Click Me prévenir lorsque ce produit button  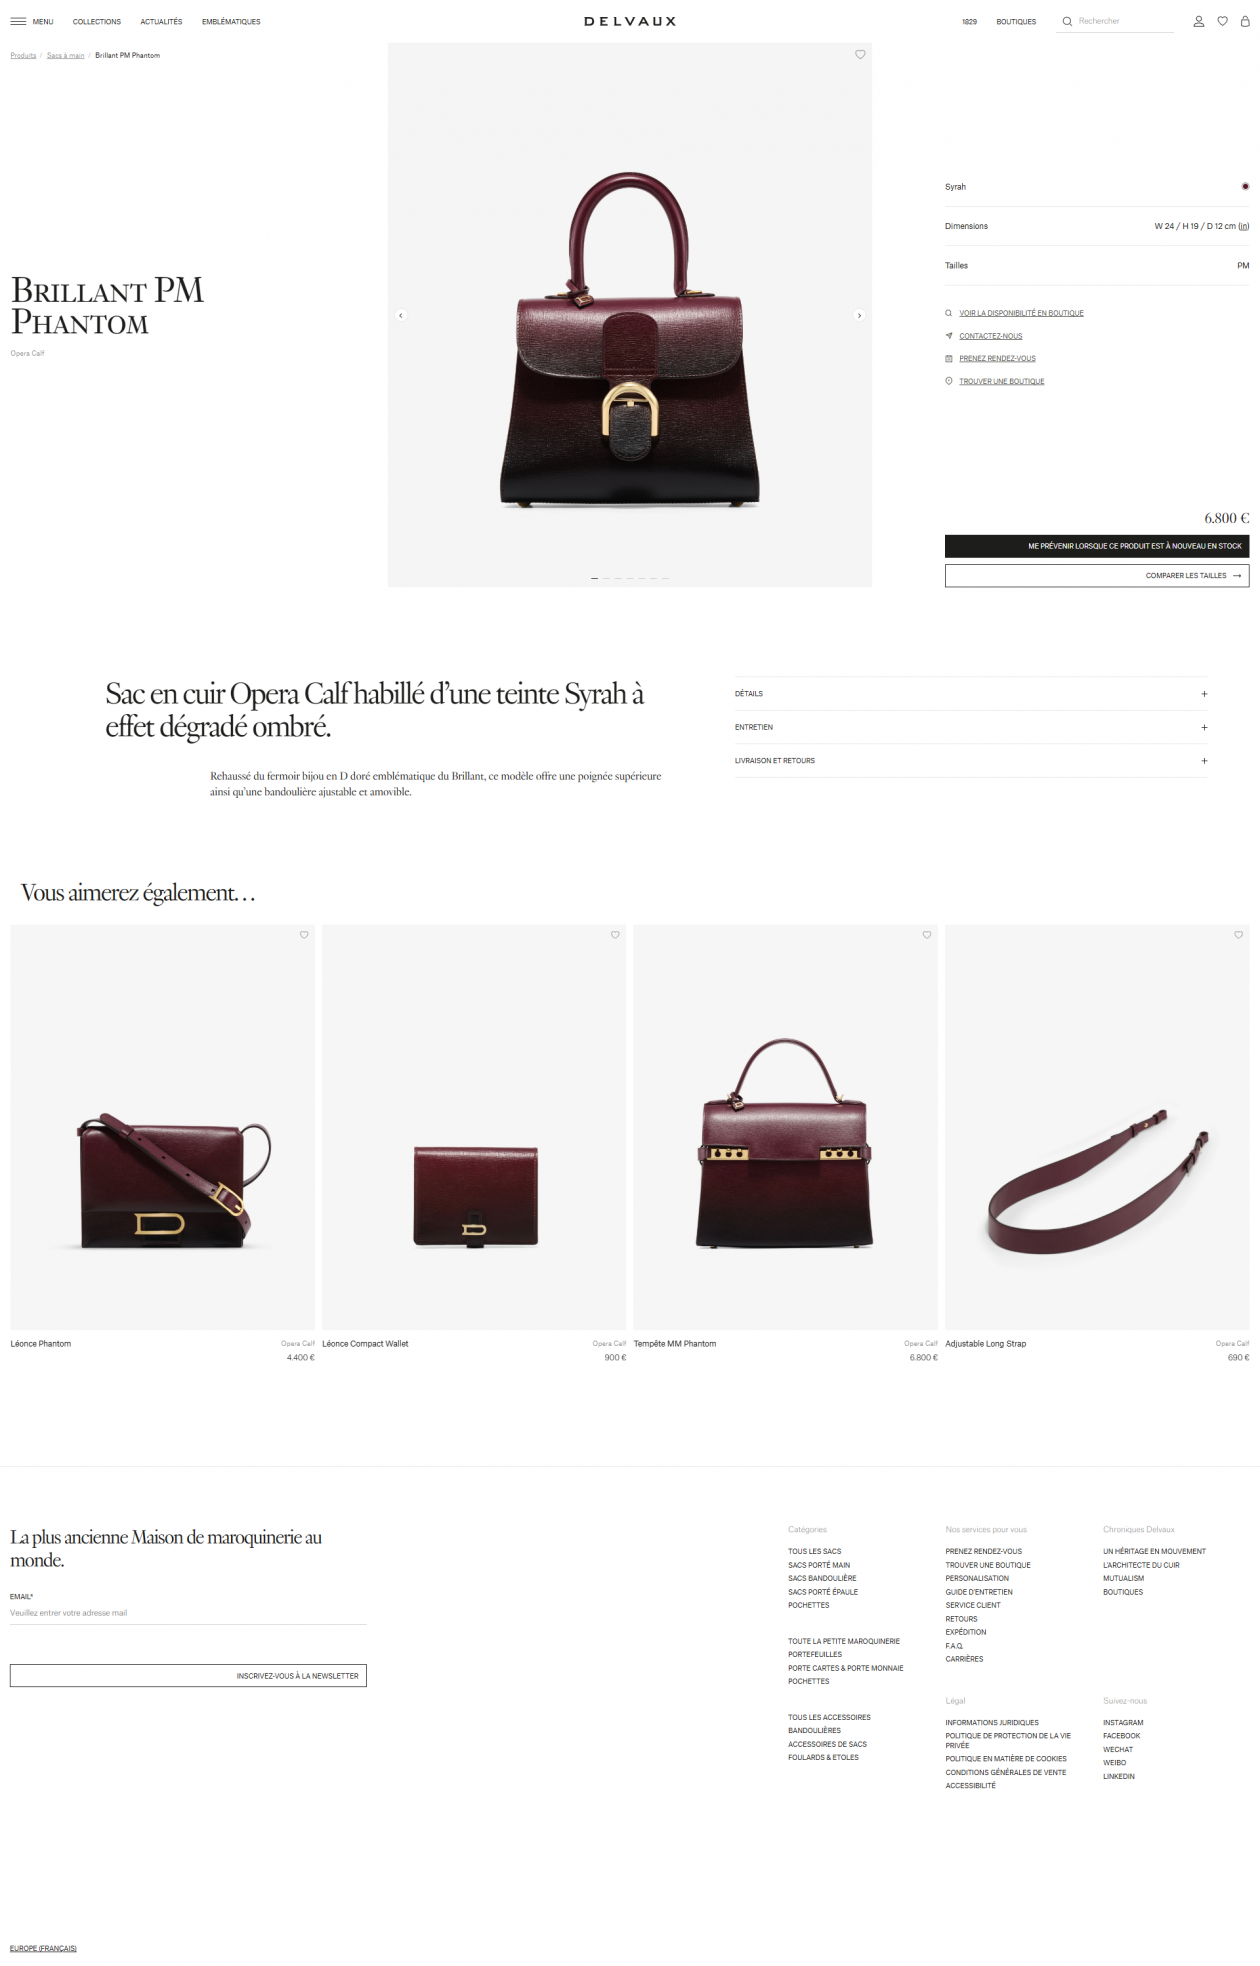point(1097,546)
